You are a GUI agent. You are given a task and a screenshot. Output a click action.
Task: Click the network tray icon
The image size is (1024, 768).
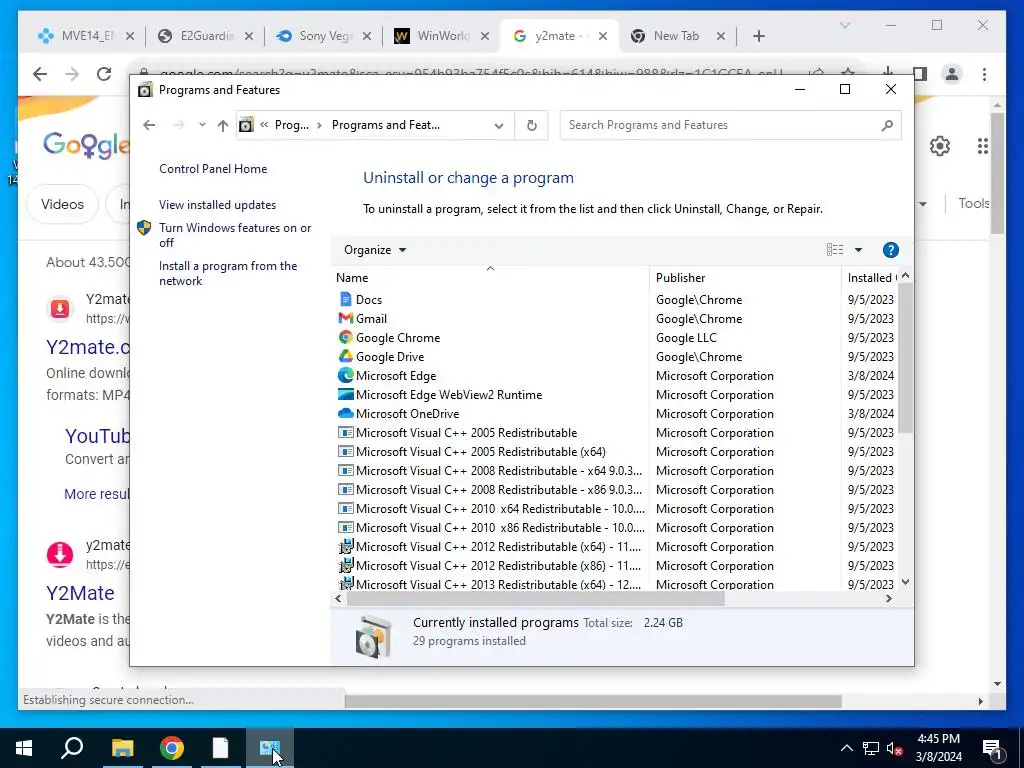click(871, 748)
